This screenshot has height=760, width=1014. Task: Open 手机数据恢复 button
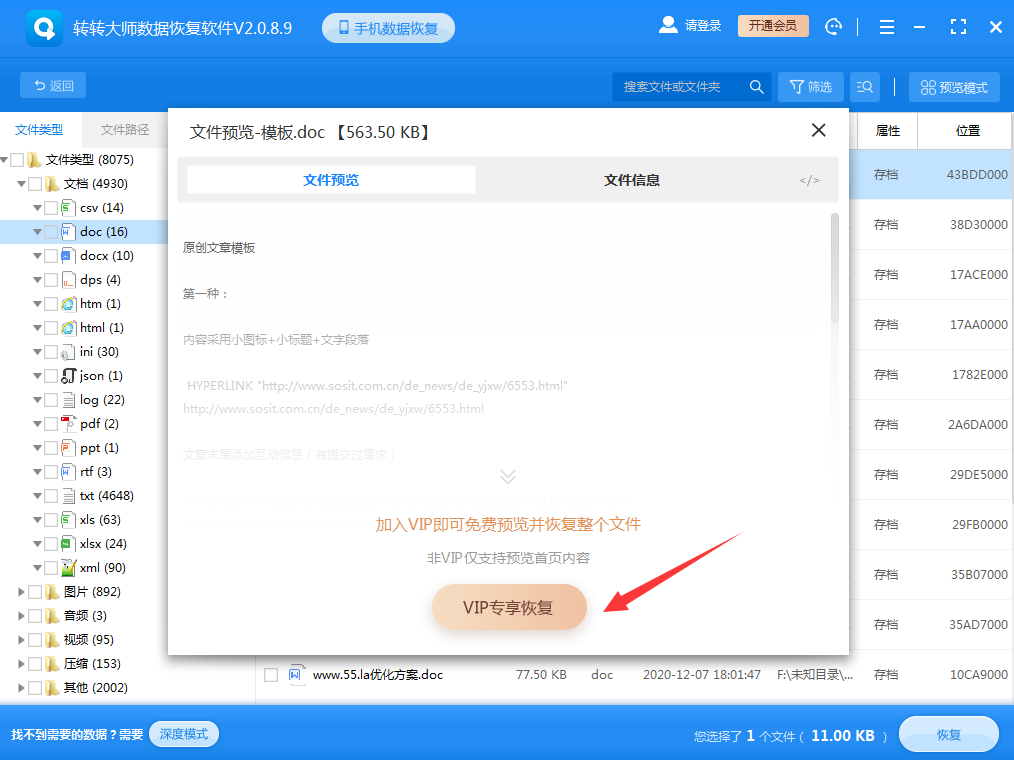tap(388, 28)
